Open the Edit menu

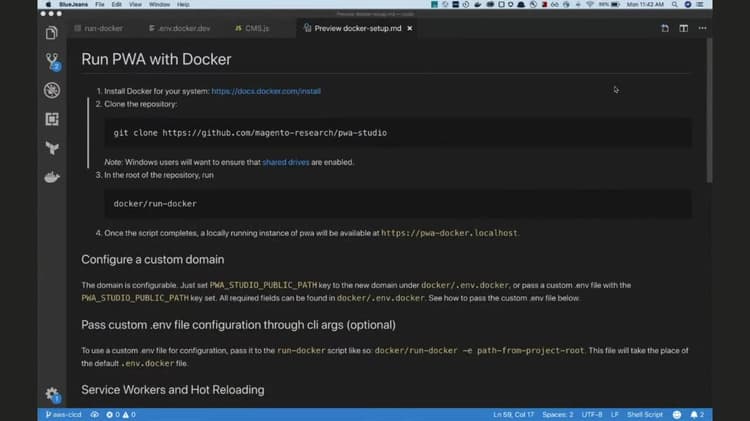coord(116,4)
